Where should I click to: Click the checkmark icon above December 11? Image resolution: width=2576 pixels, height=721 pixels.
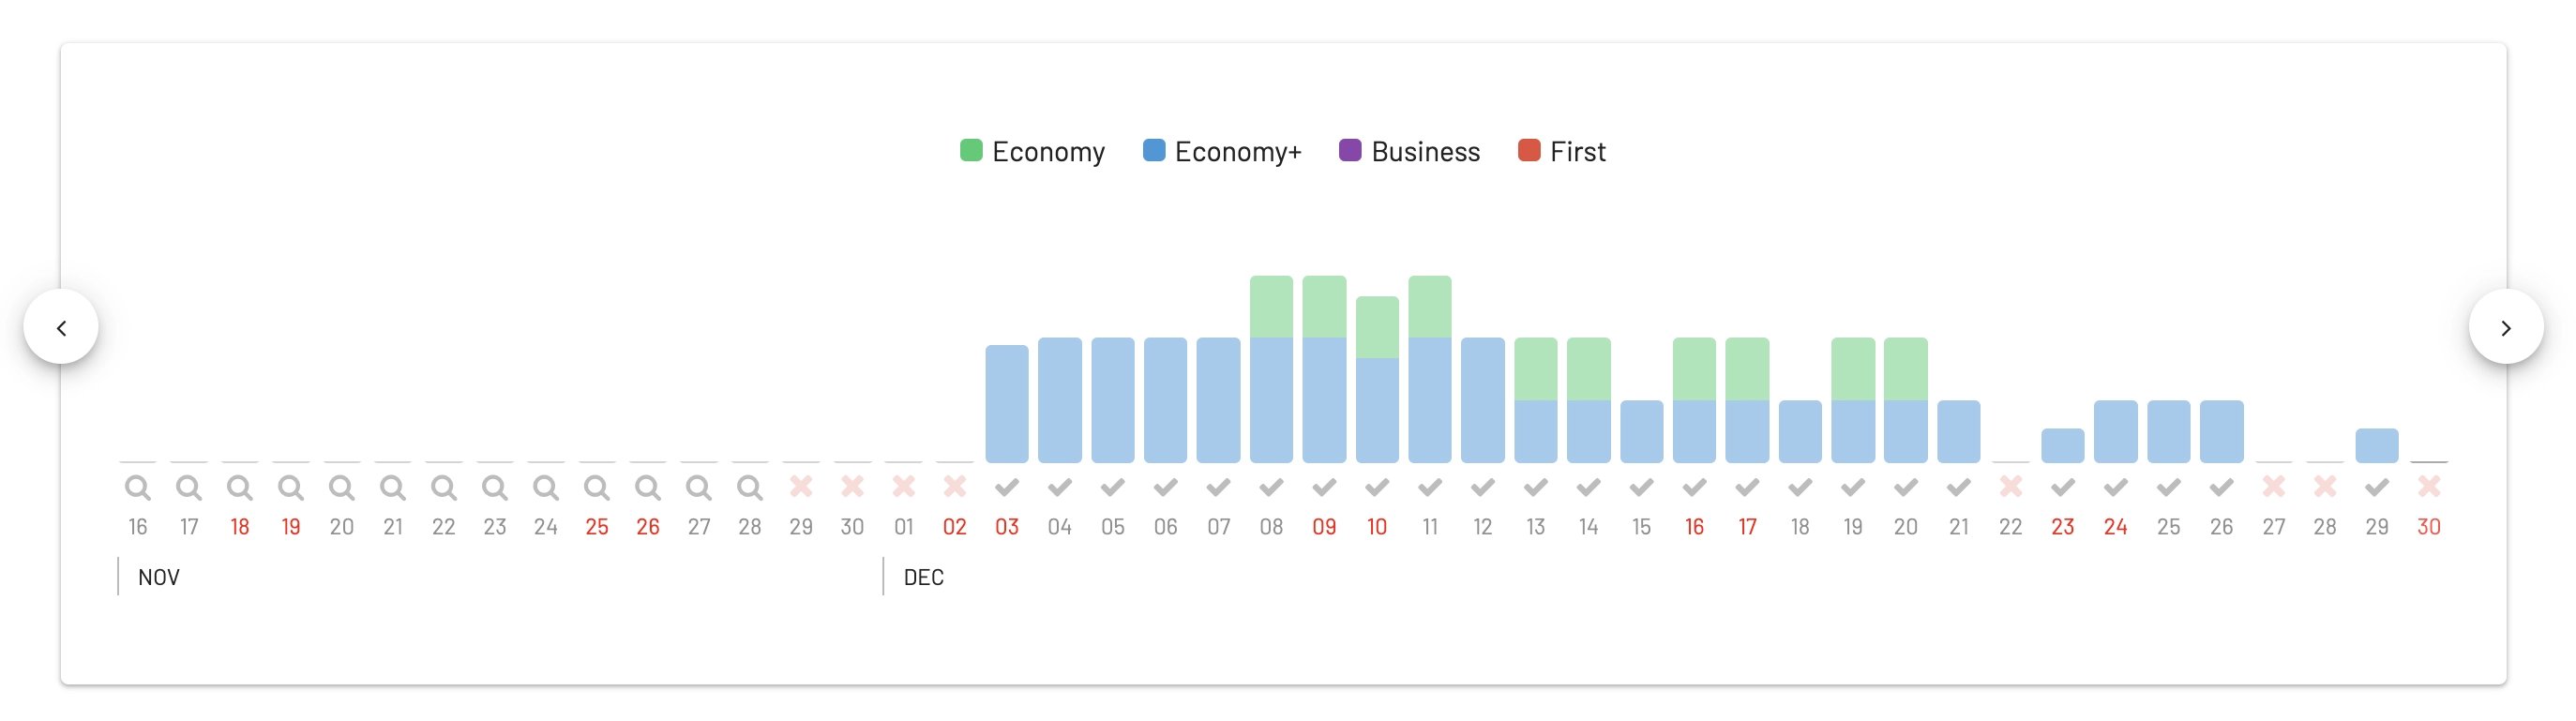pyautogui.click(x=1430, y=487)
